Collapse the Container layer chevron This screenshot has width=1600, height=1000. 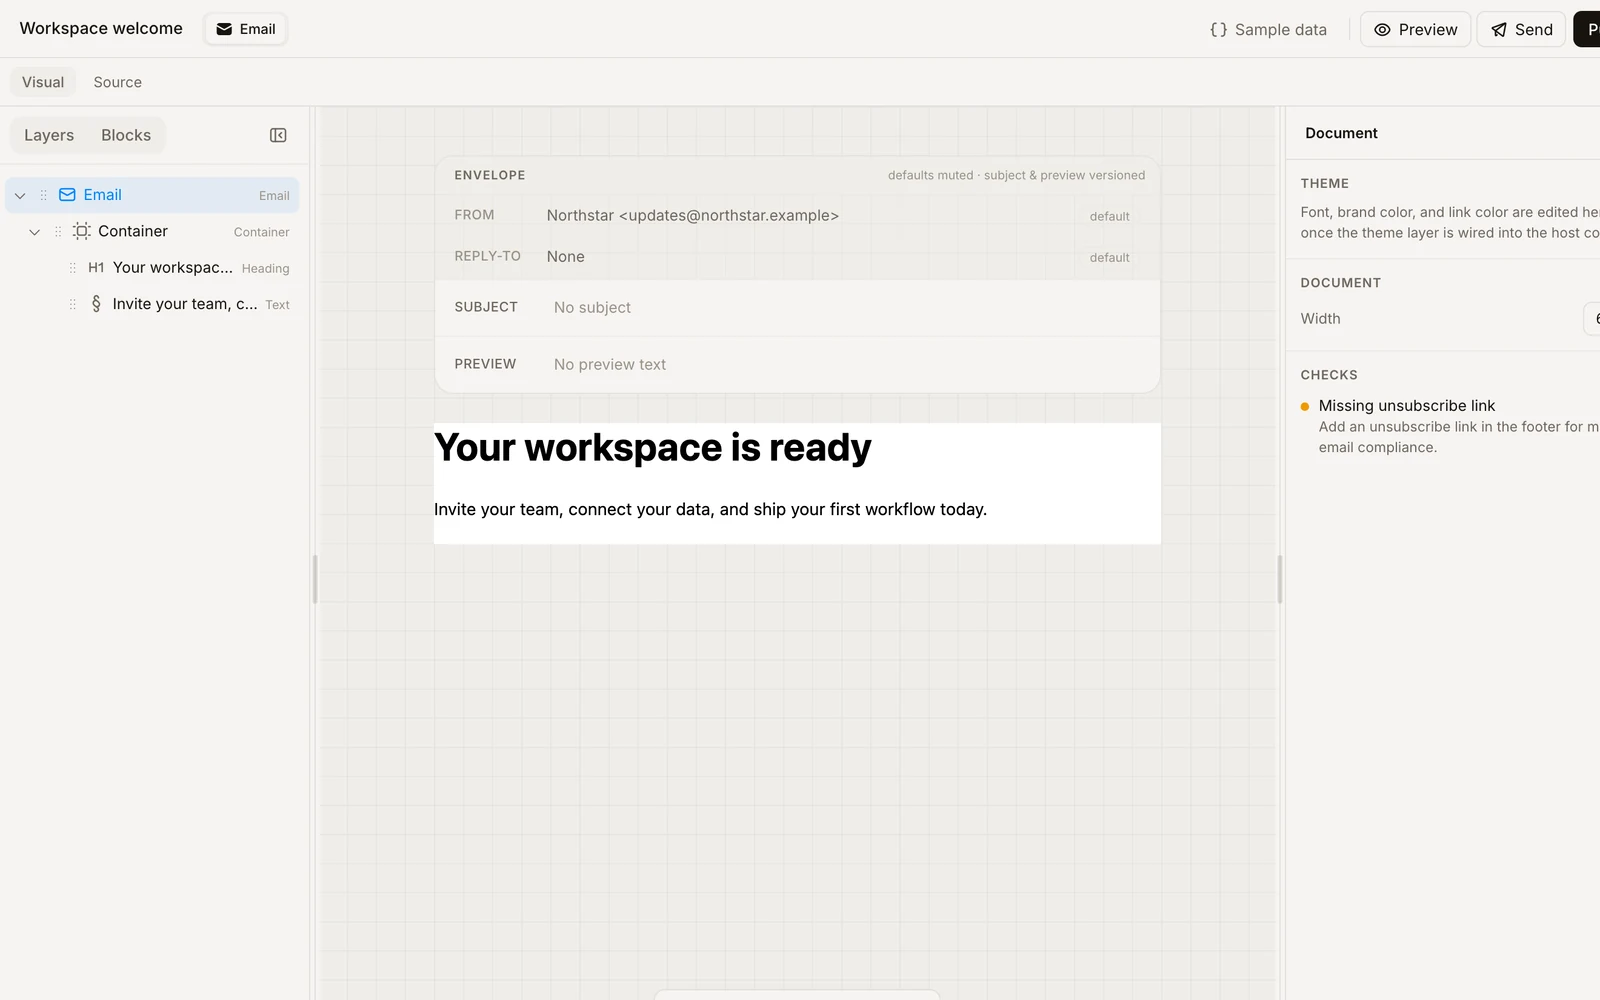click(34, 232)
